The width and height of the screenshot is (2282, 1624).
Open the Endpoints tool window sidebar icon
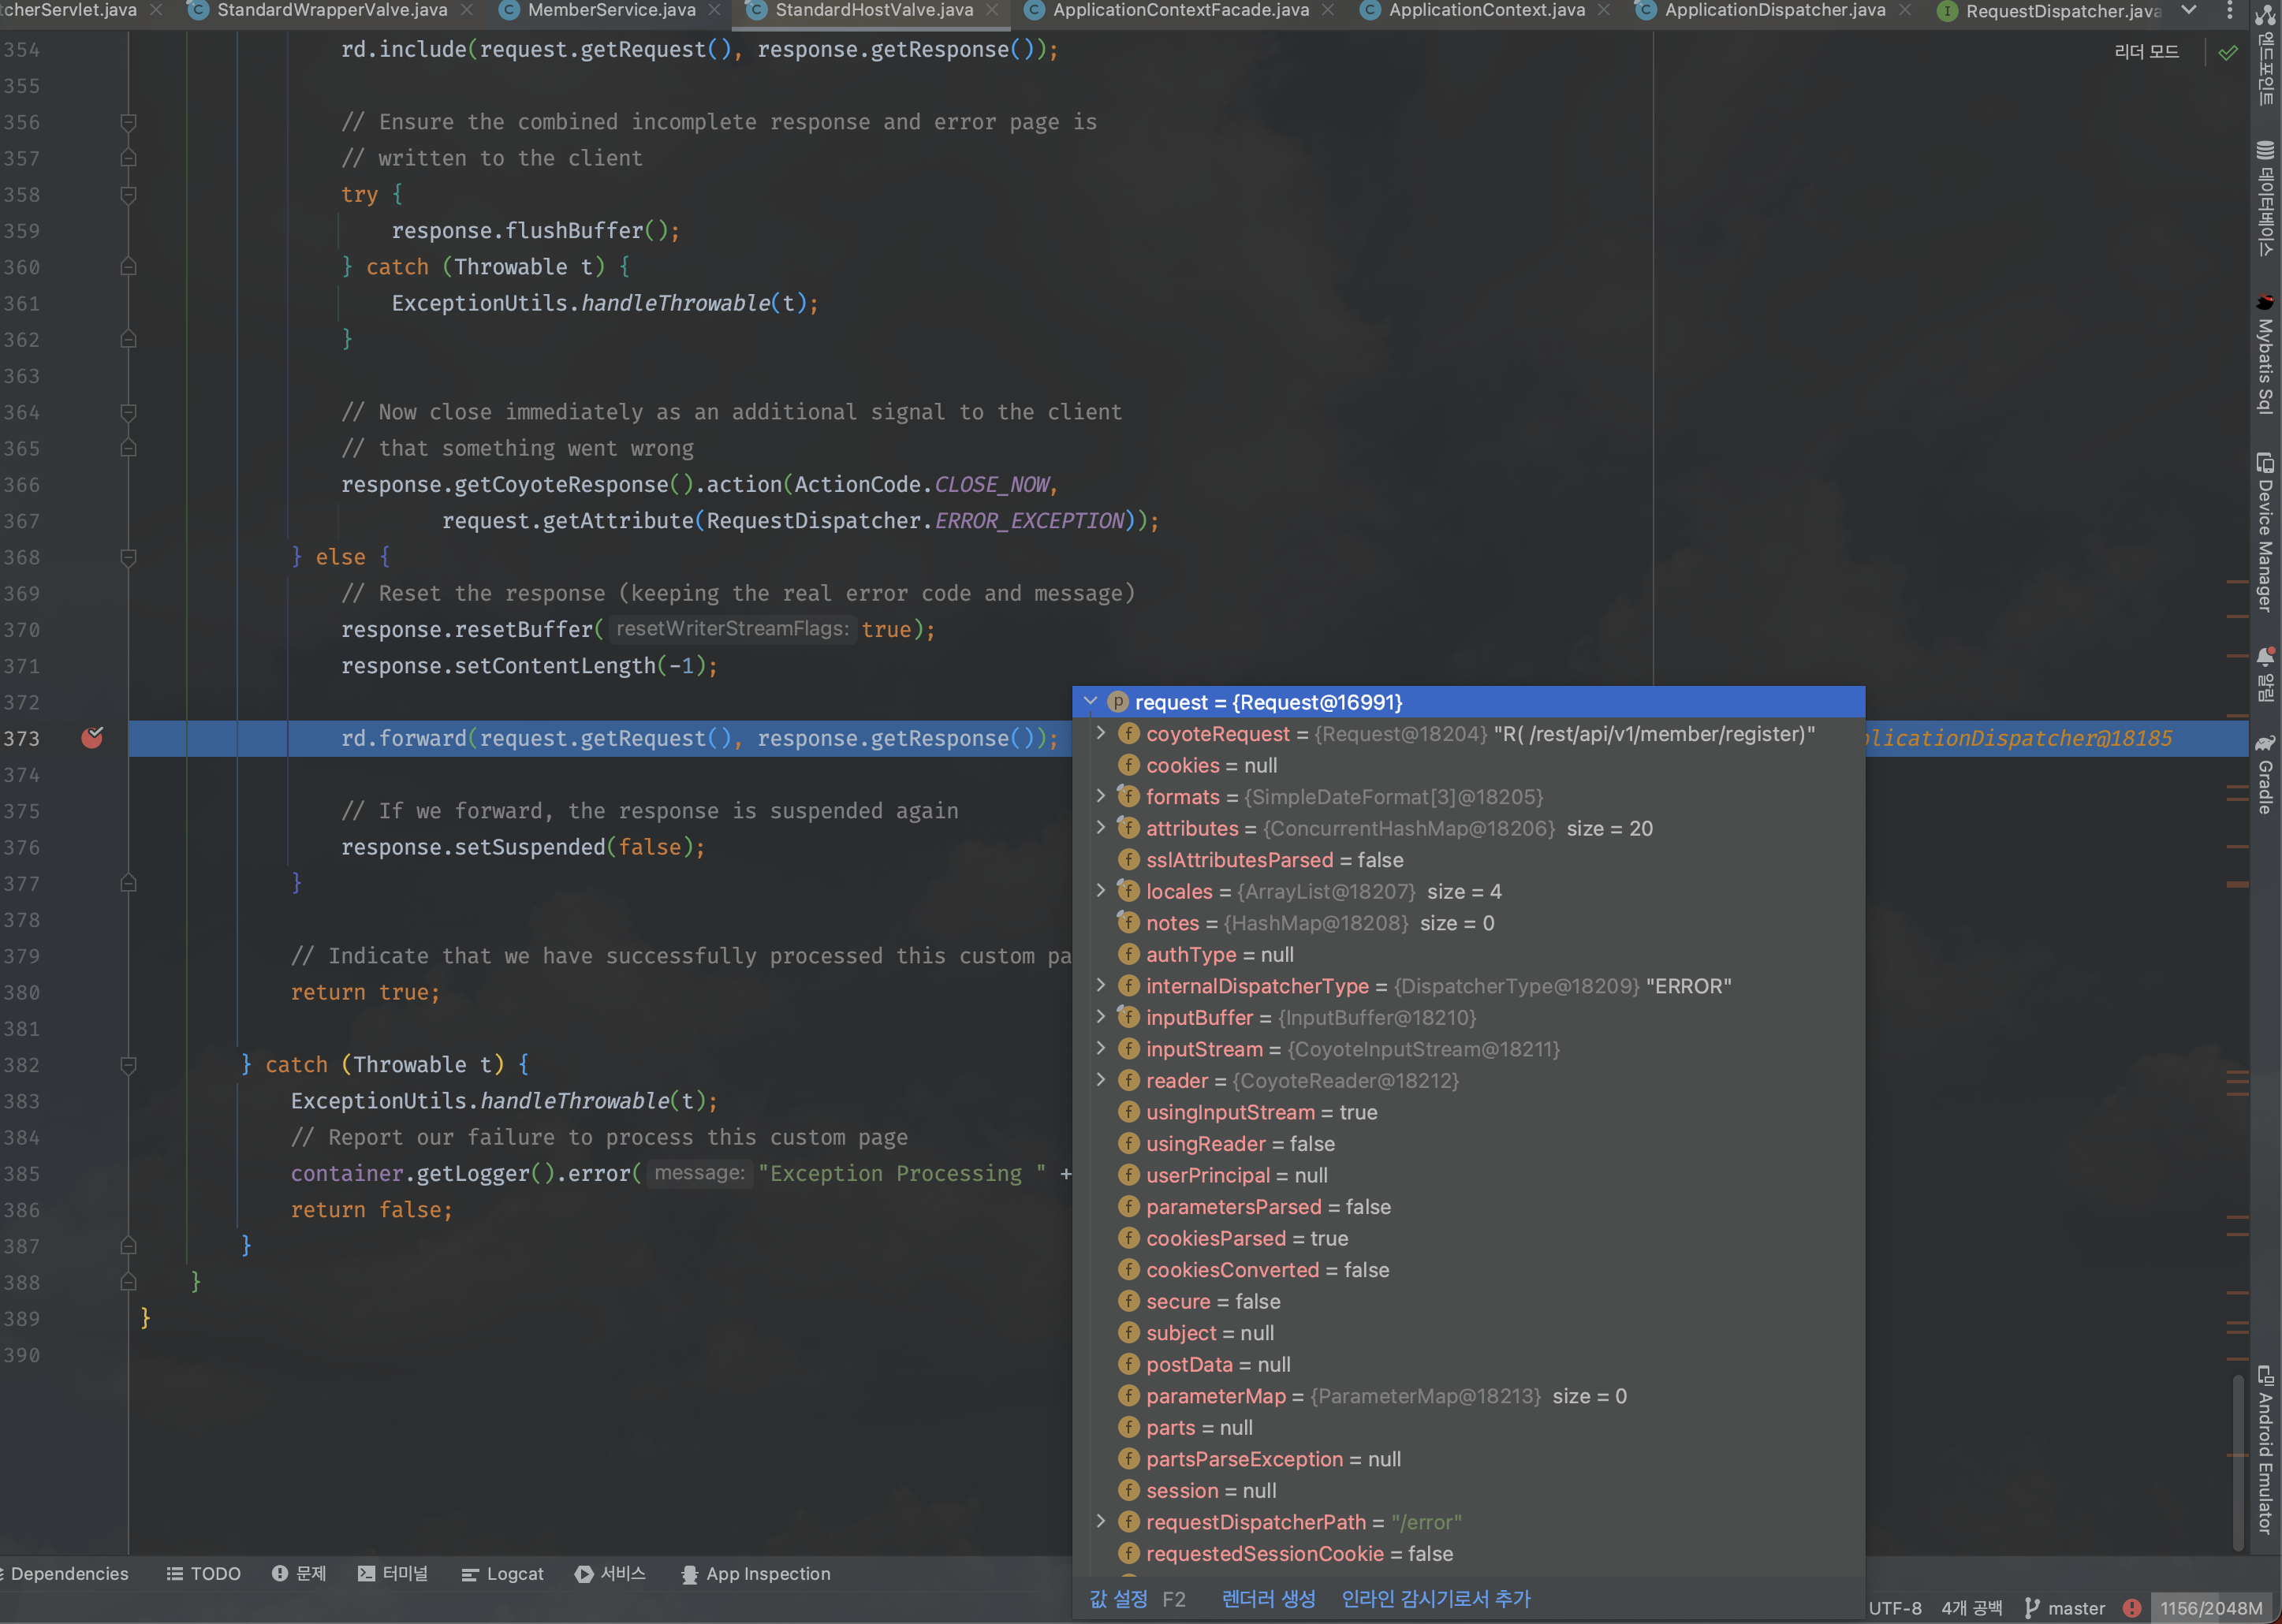click(2265, 55)
